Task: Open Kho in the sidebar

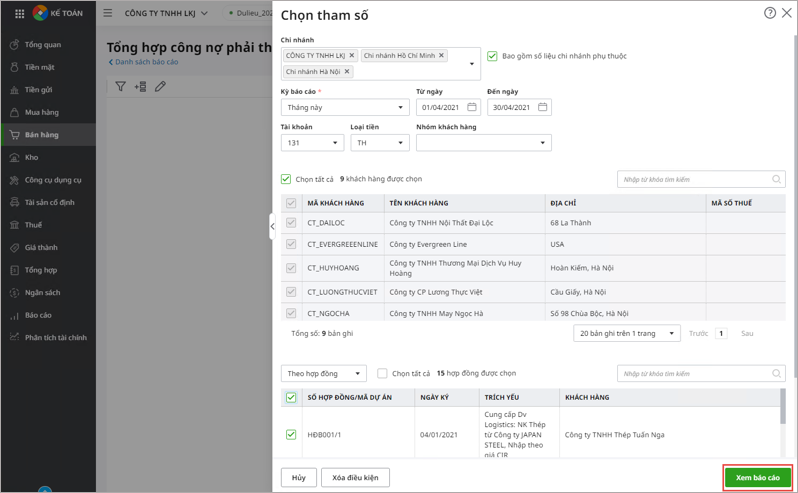Action: click(48, 157)
